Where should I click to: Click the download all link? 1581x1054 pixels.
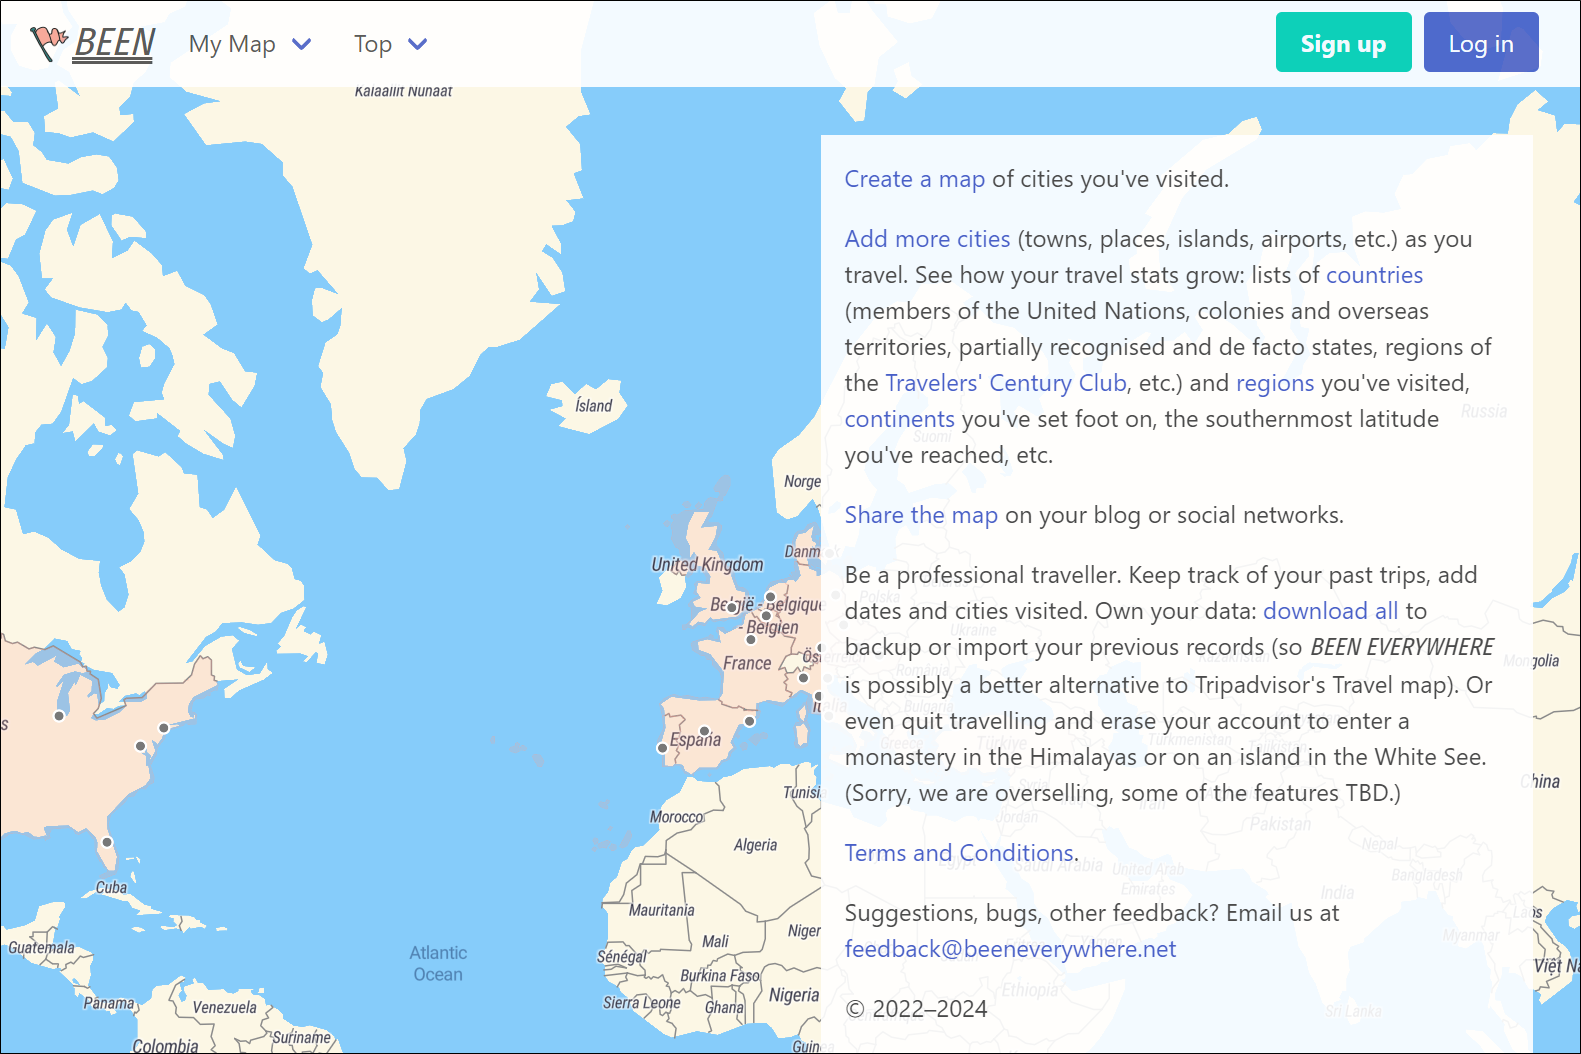click(x=1331, y=611)
